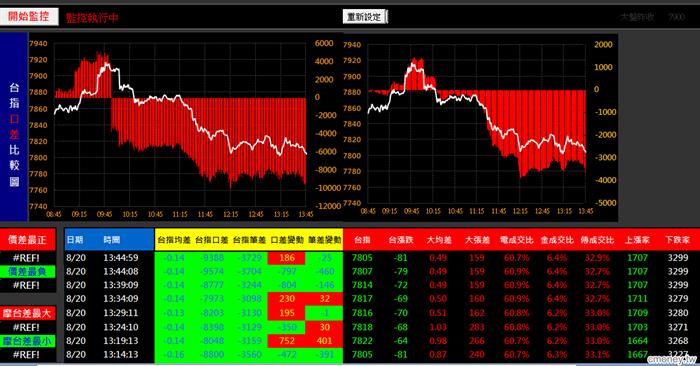Click the -9388 台指口差 cell
Image resolution: width=700 pixels, height=366 pixels.
[x=212, y=258]
